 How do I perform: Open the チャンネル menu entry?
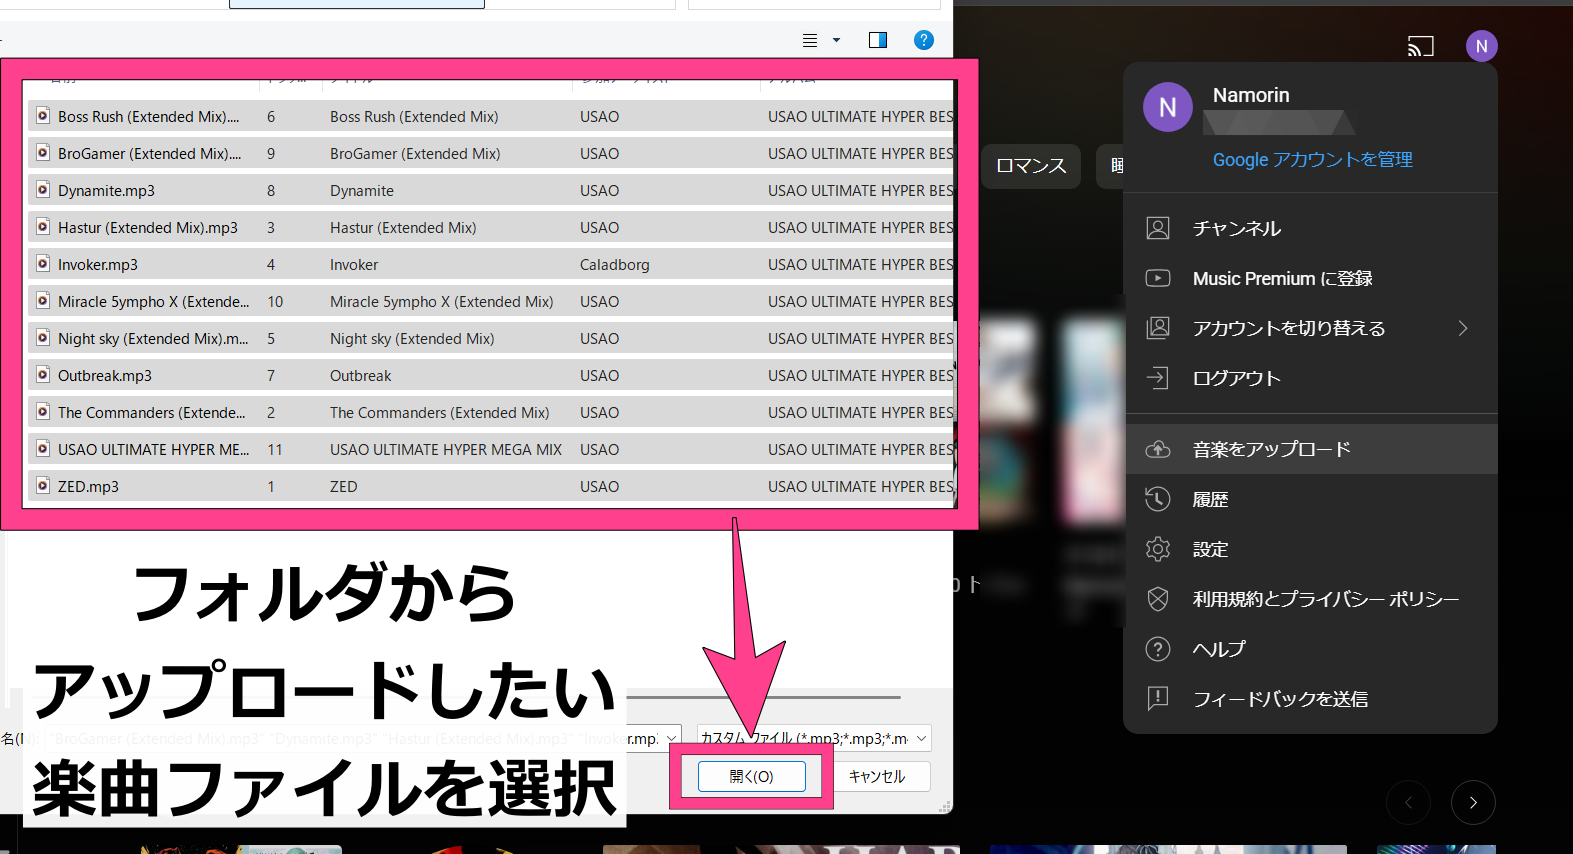click(1311, 228)
